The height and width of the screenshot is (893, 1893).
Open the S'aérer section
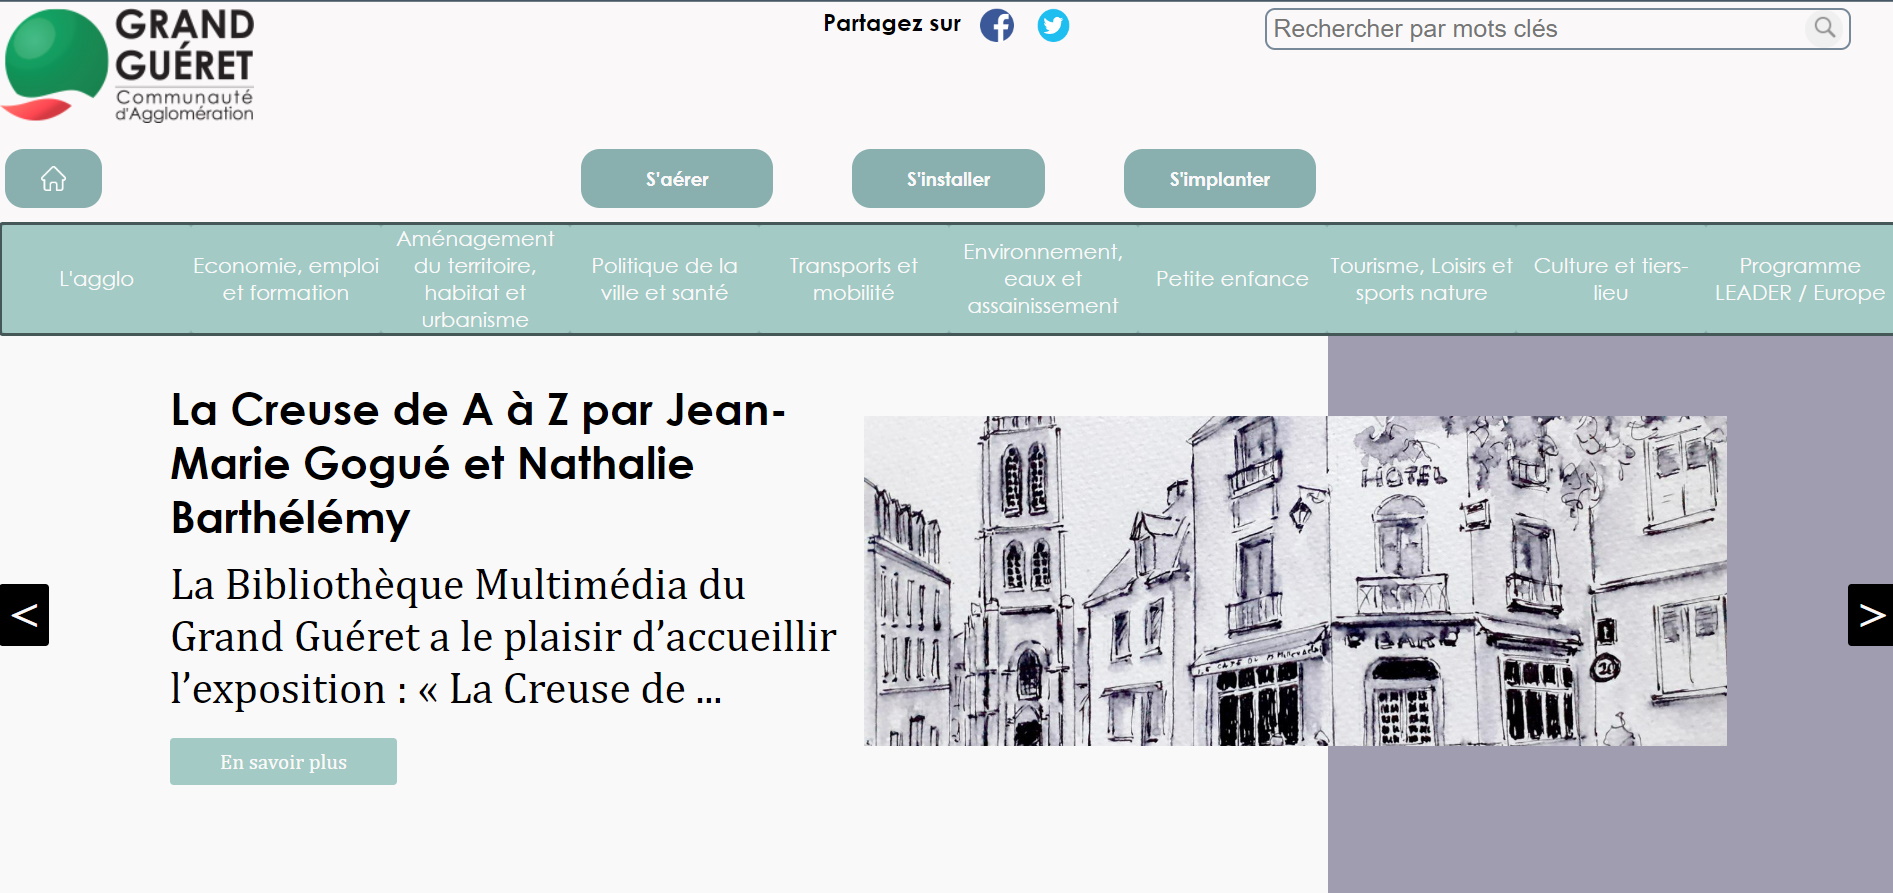coord(677,179)
